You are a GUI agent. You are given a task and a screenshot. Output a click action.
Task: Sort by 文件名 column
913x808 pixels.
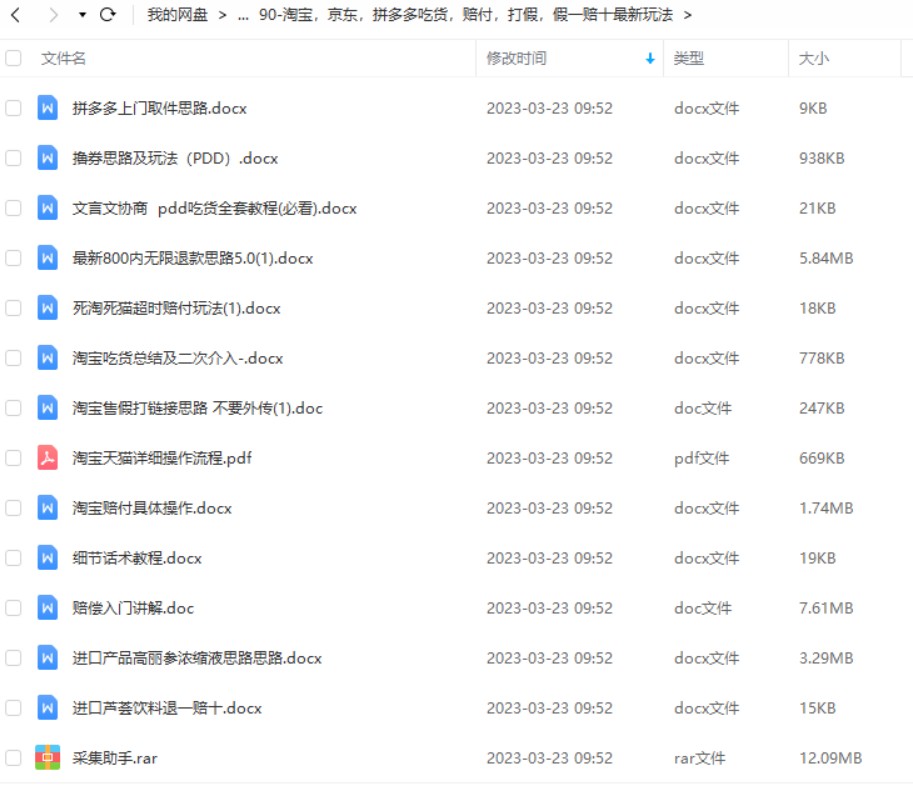tap(63, 58)
